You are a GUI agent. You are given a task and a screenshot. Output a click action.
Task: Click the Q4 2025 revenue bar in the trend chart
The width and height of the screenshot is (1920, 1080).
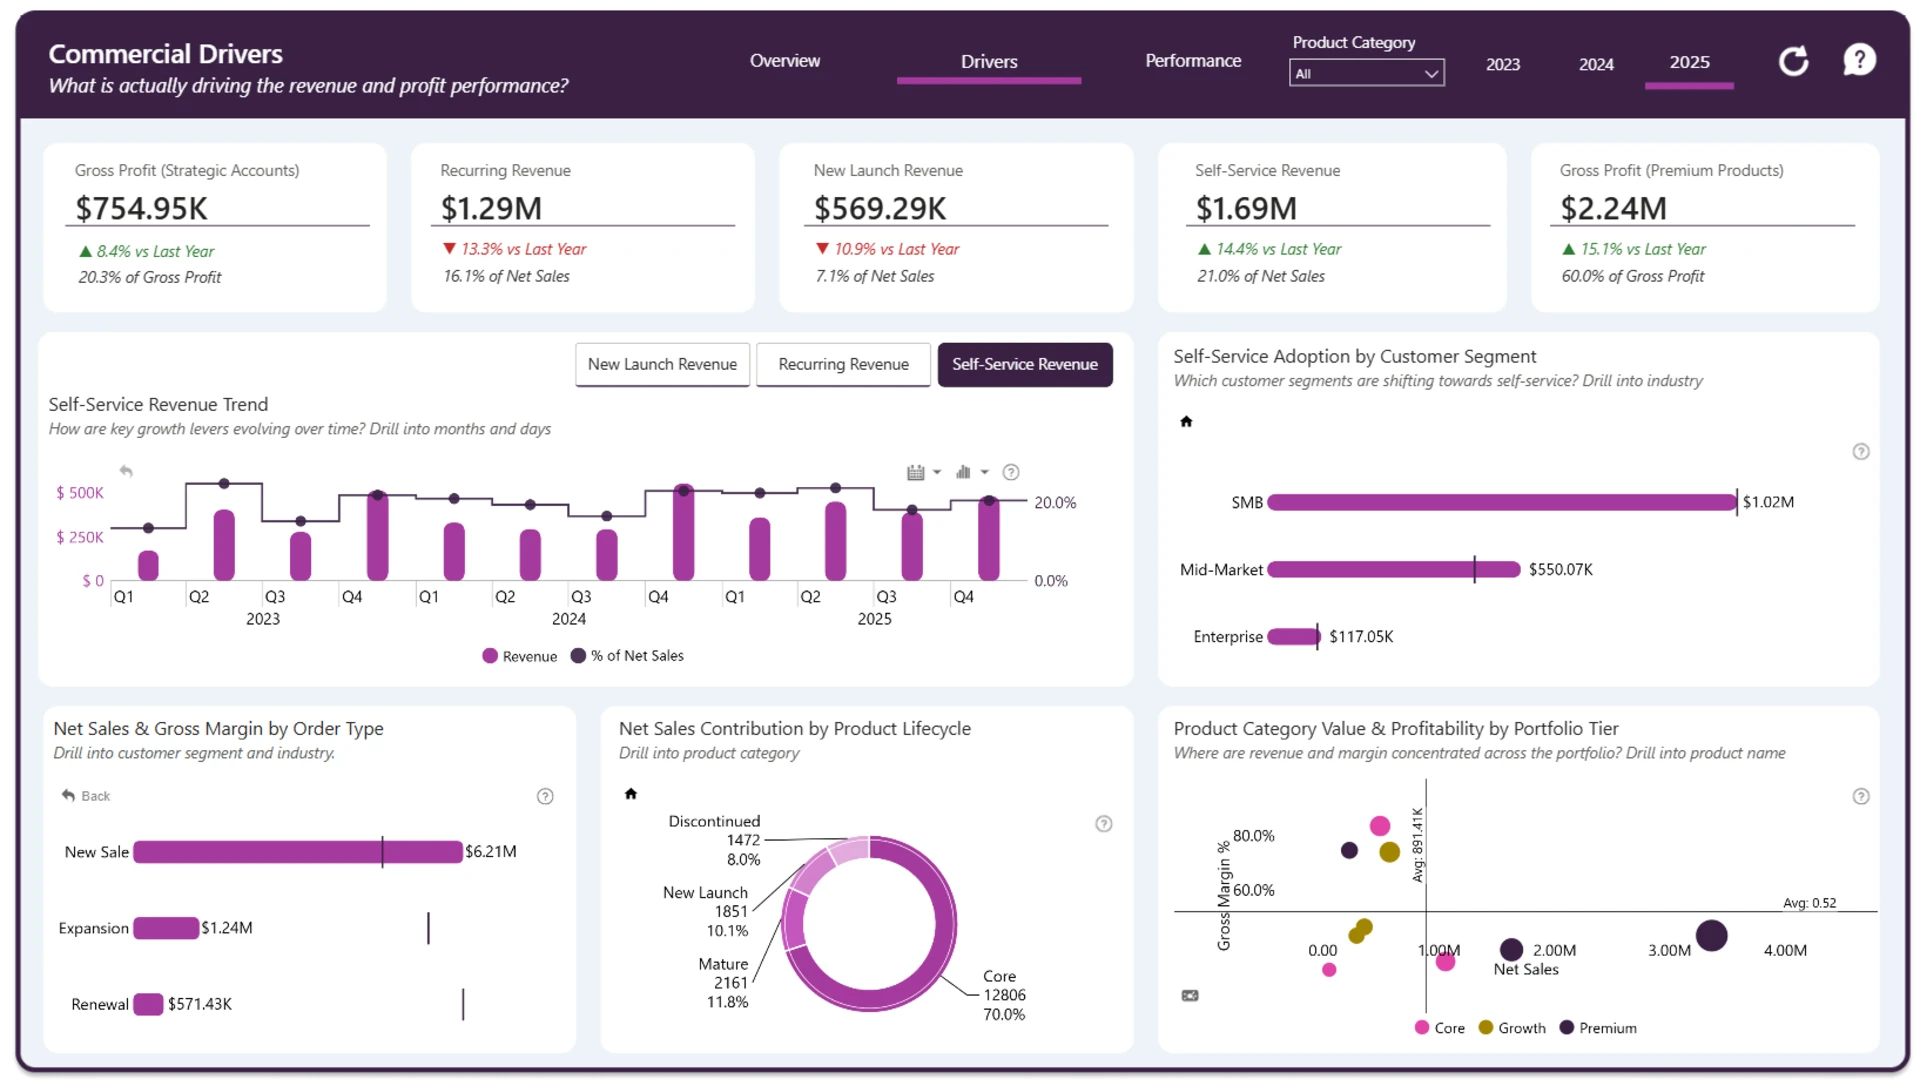point(989,538)
